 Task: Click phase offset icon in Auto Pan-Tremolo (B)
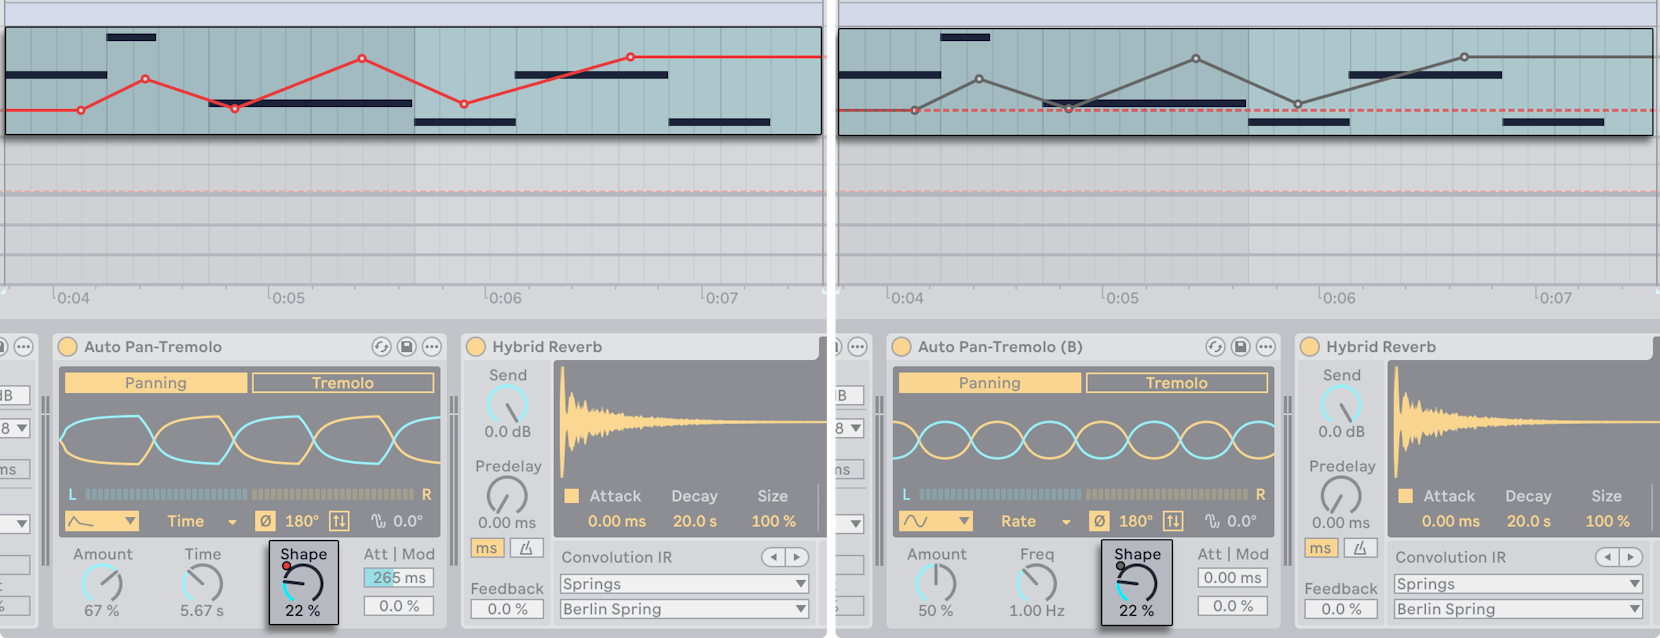point(1213,521)
